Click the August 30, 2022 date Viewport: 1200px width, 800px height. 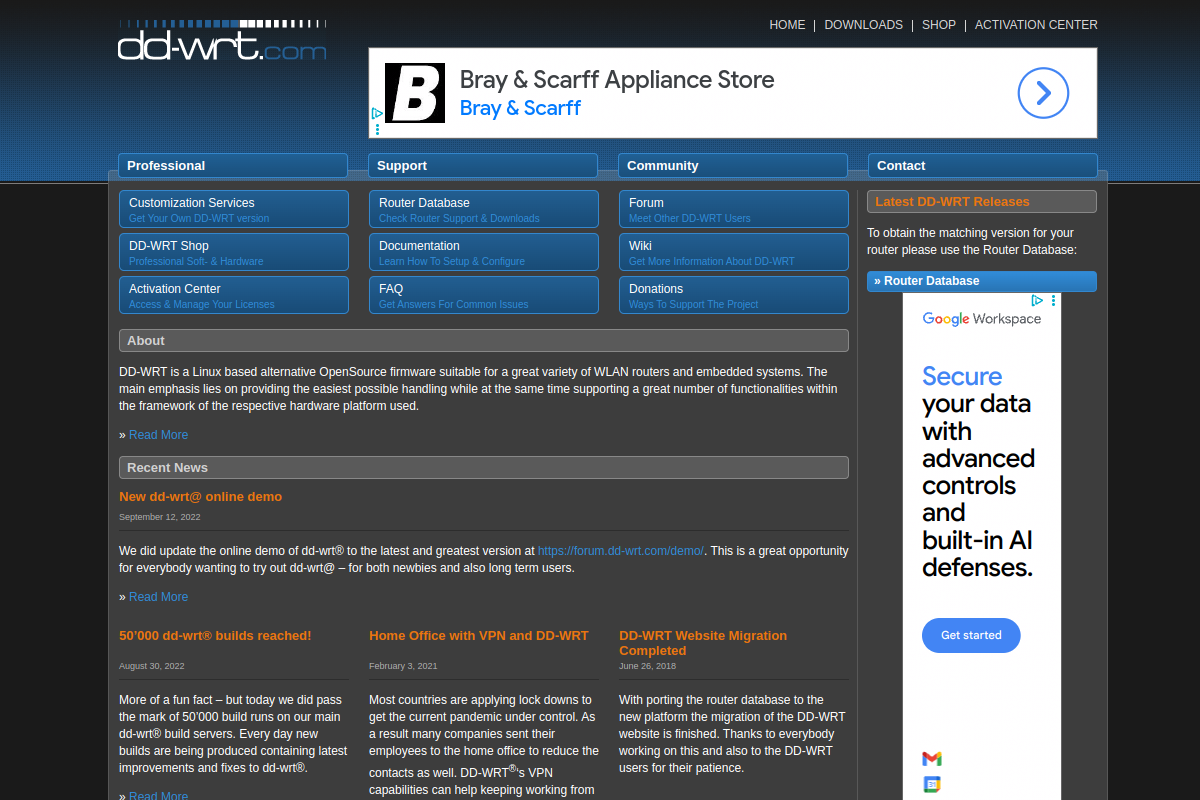tap(152, 666)
